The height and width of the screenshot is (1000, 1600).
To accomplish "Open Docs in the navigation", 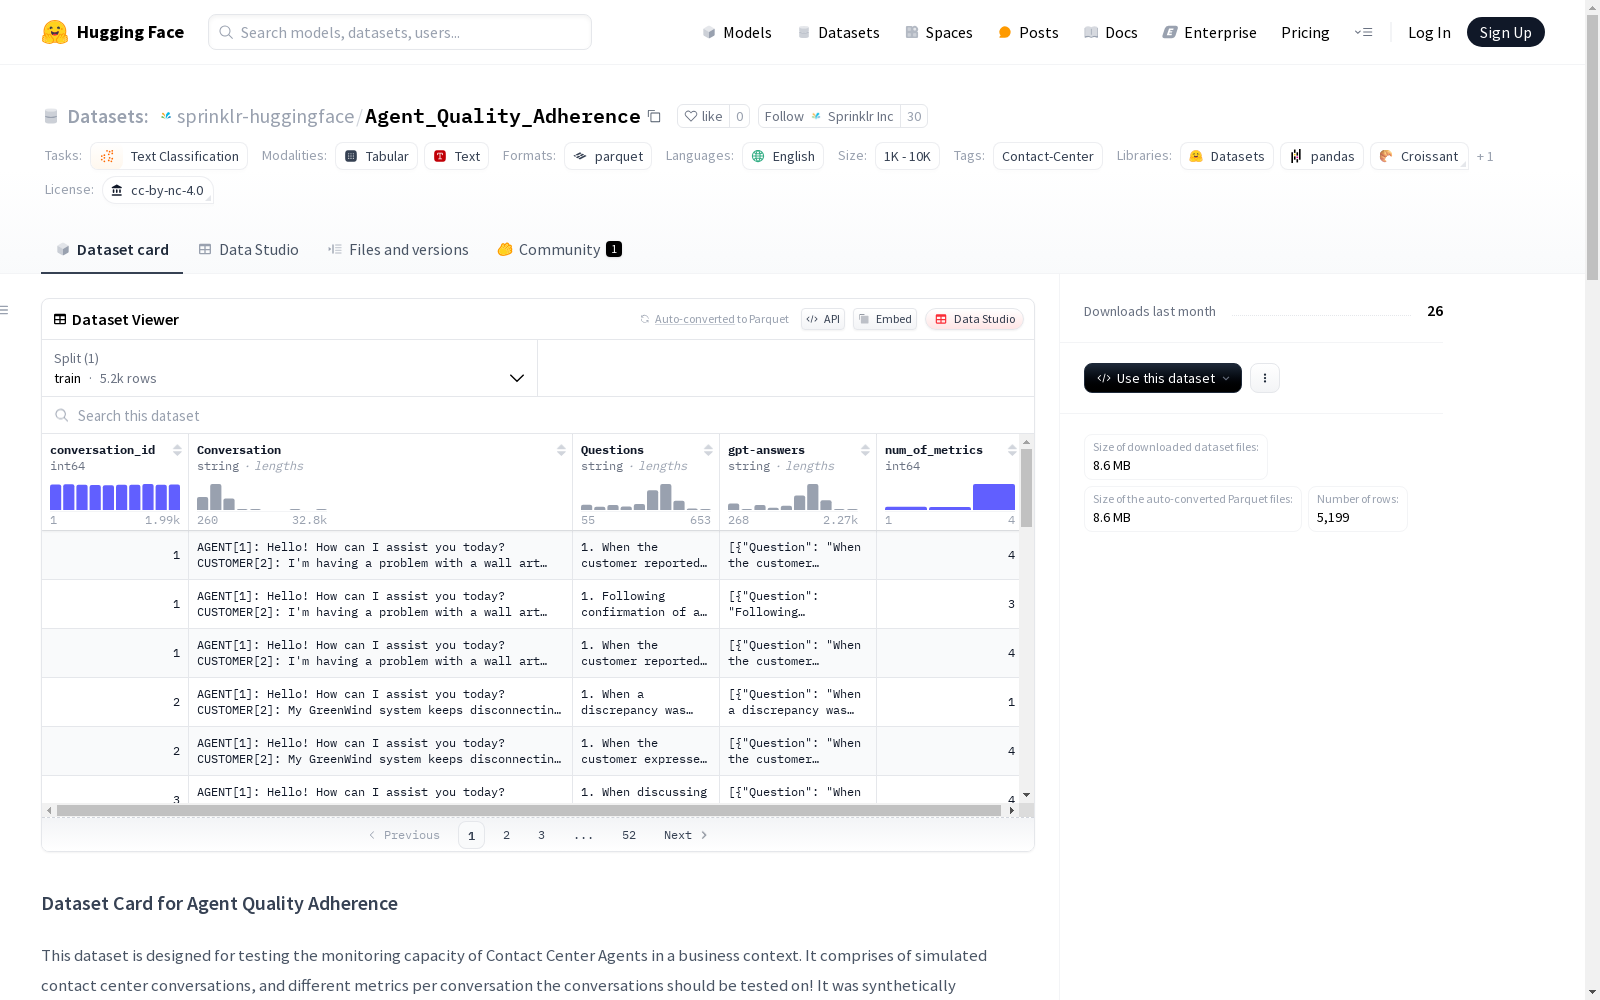I will click(1111, 32).
